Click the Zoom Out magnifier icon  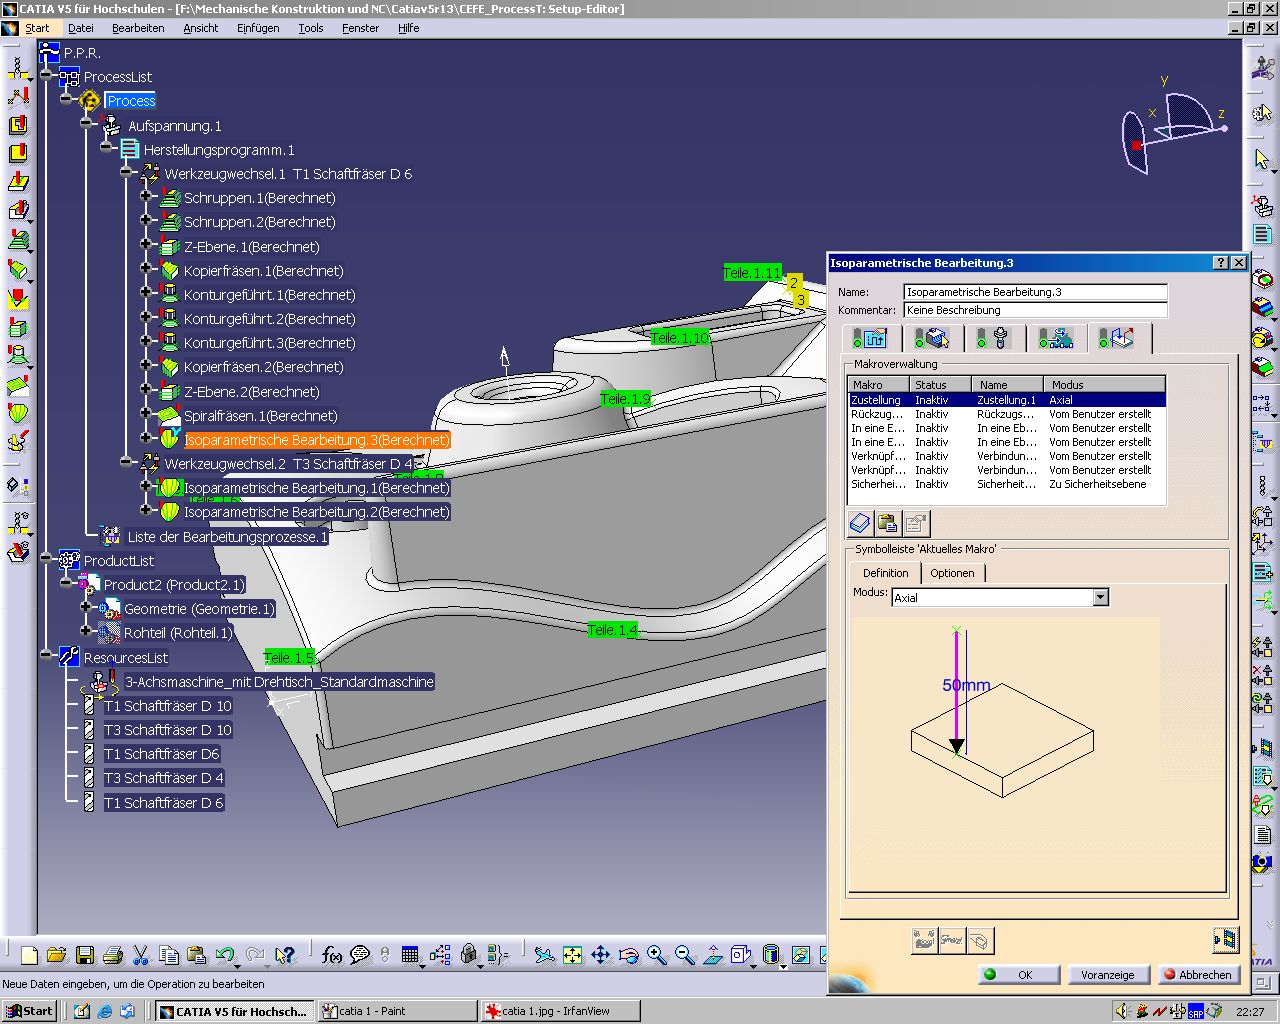pos(684,955)
